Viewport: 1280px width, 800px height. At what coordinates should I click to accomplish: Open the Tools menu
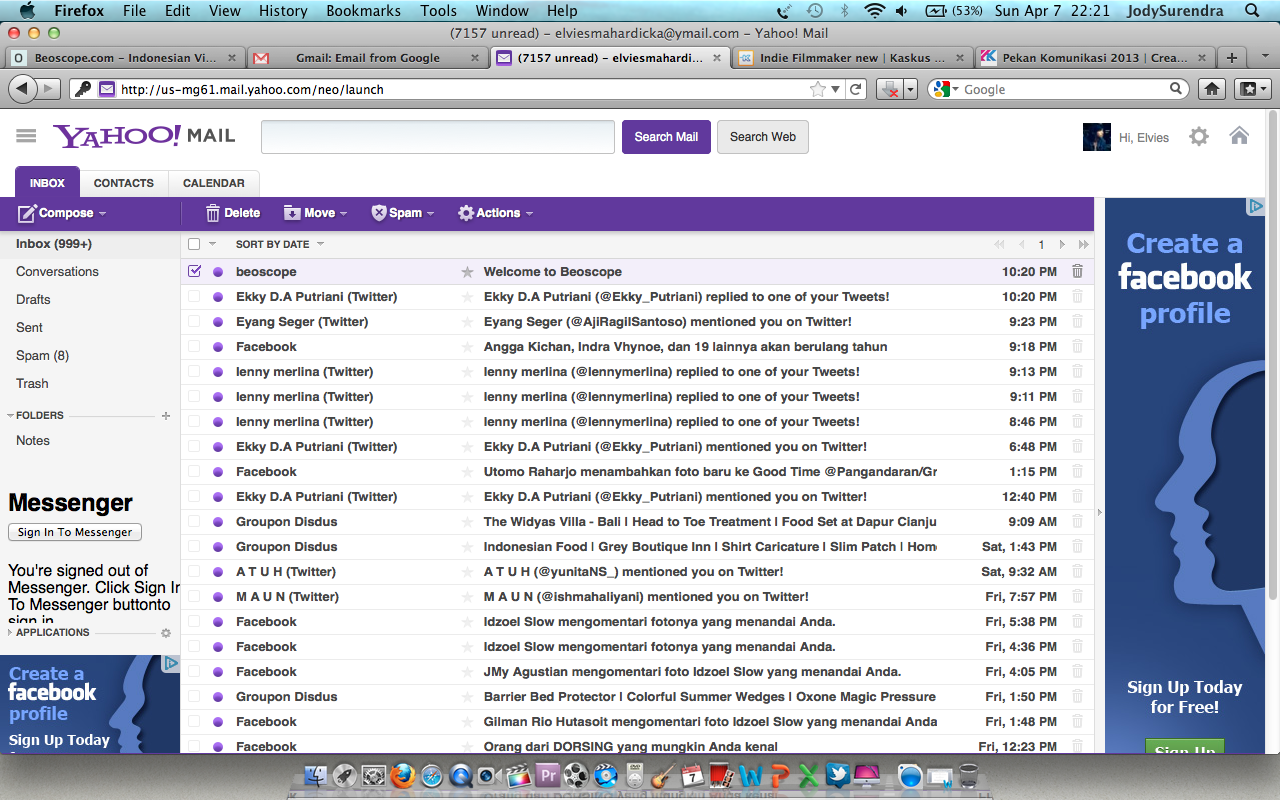(439, 11)
